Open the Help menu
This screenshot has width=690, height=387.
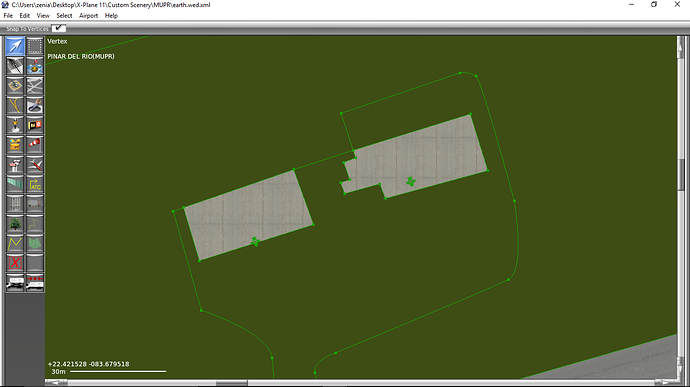pyautogui.click(x=111, y=15)
